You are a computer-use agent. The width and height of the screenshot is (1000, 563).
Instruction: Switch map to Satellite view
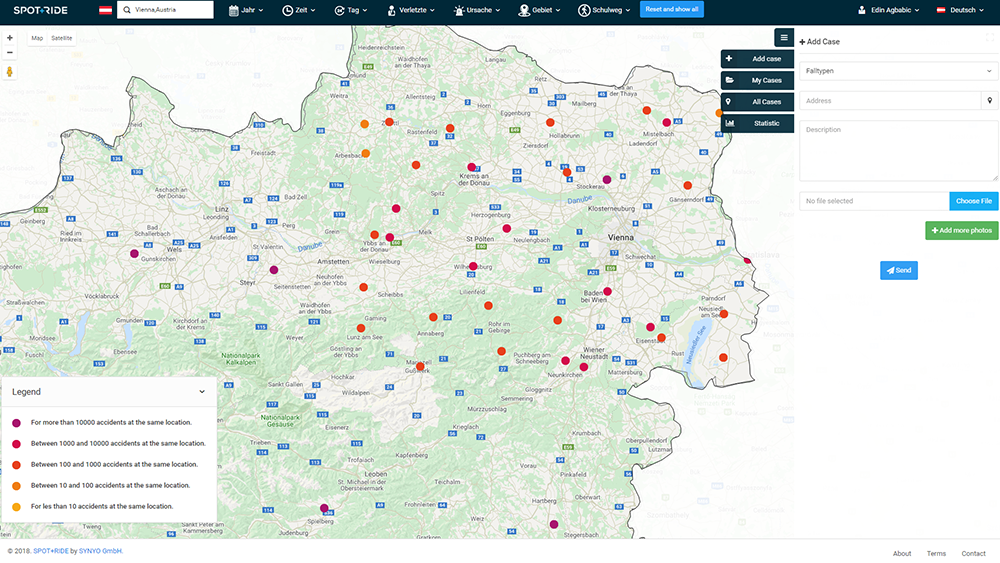coord(62,38)
